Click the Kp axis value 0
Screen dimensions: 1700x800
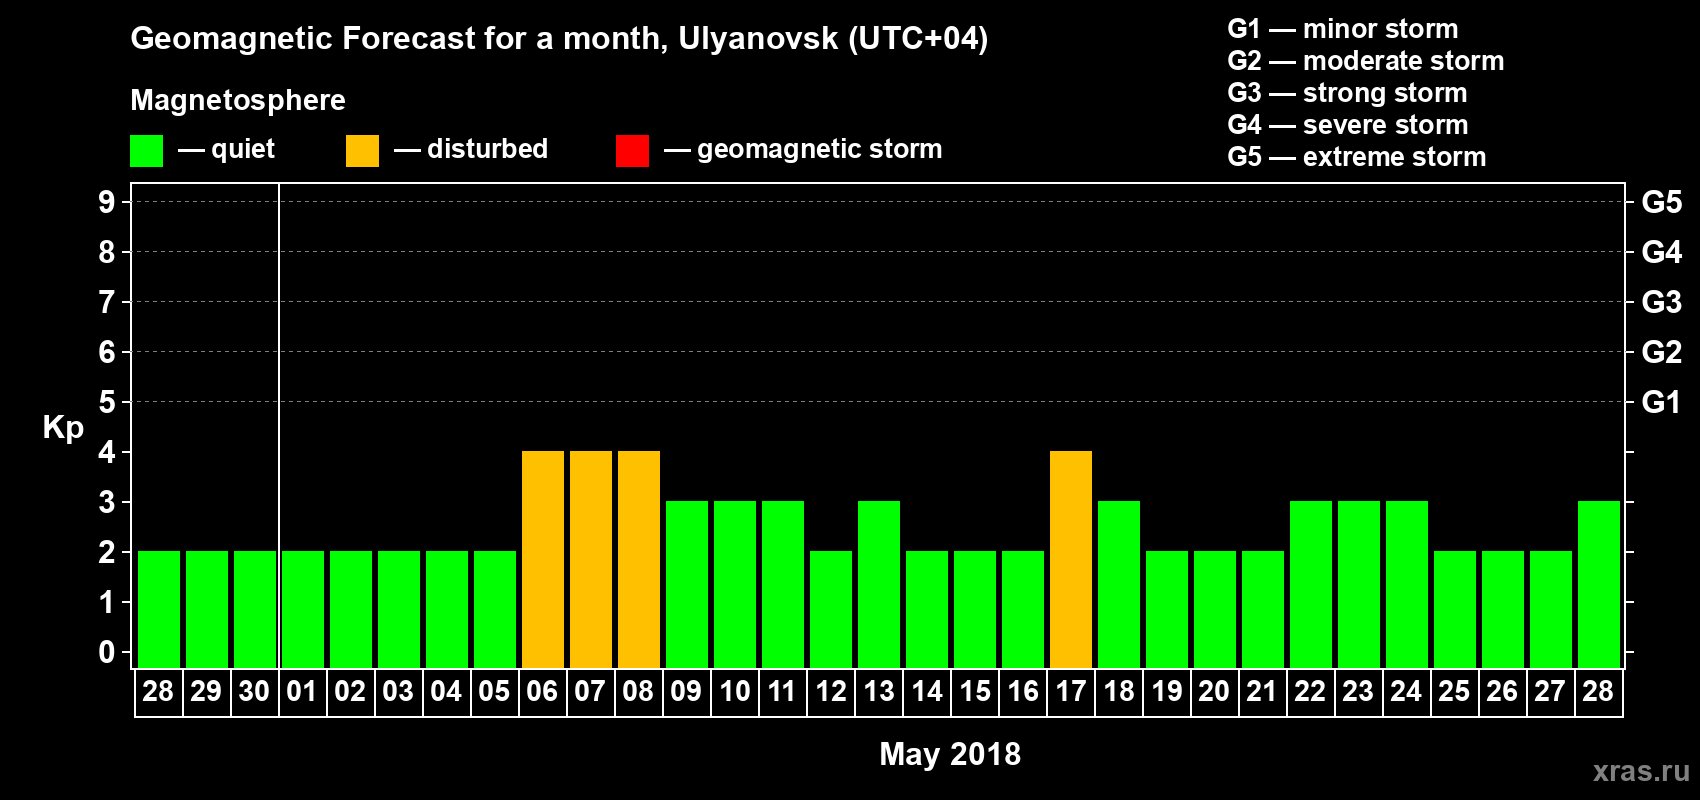point(107,652)
